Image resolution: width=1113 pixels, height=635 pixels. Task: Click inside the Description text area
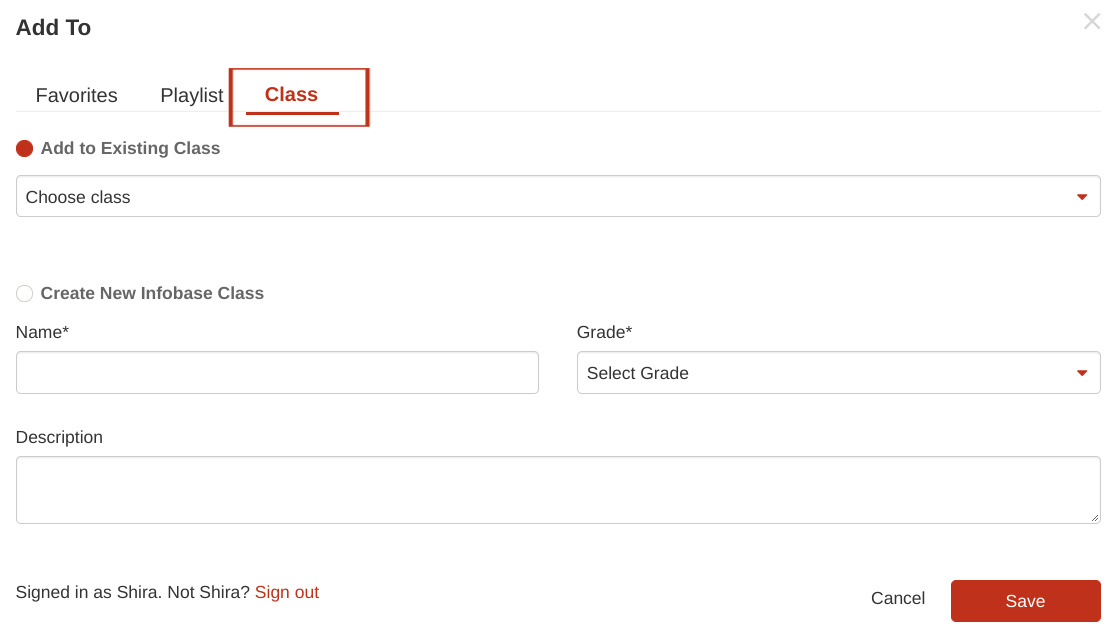(558, 490)
